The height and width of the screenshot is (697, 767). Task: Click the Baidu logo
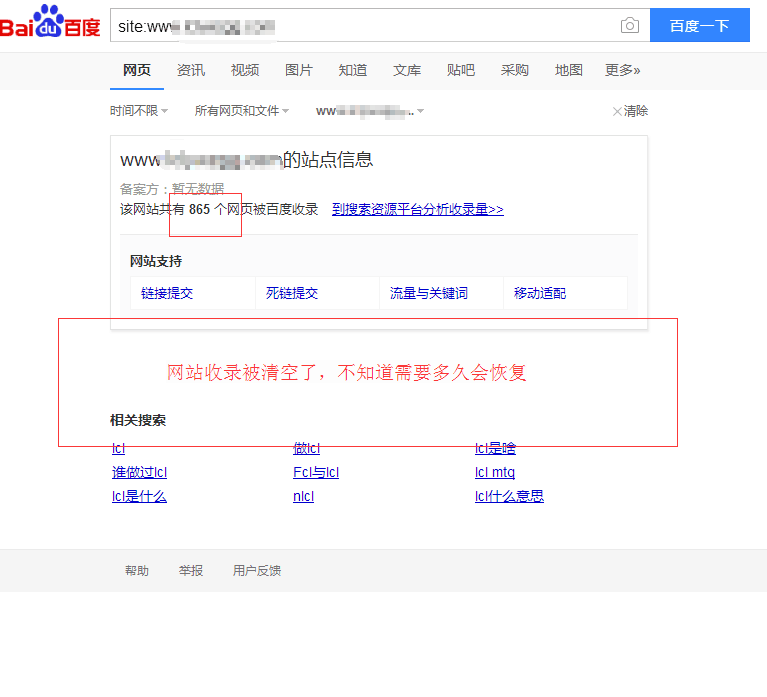[x=50, y=22]
